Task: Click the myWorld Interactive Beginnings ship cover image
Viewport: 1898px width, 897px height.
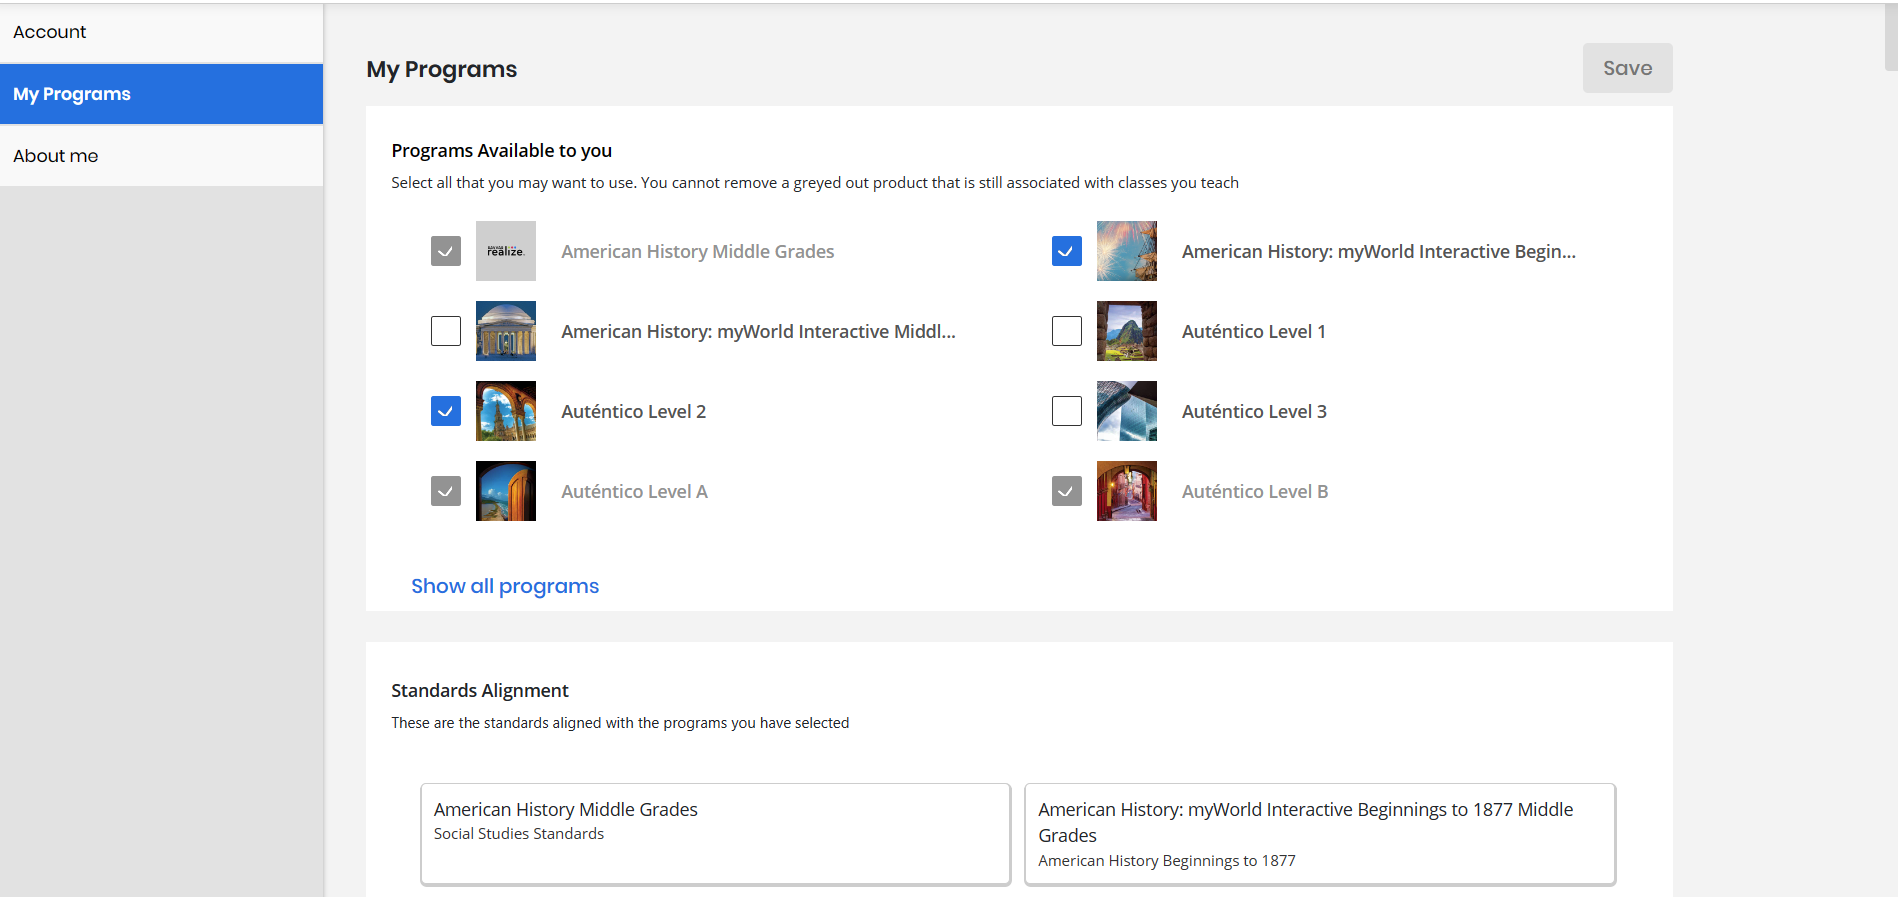Action: point(1126,251)
